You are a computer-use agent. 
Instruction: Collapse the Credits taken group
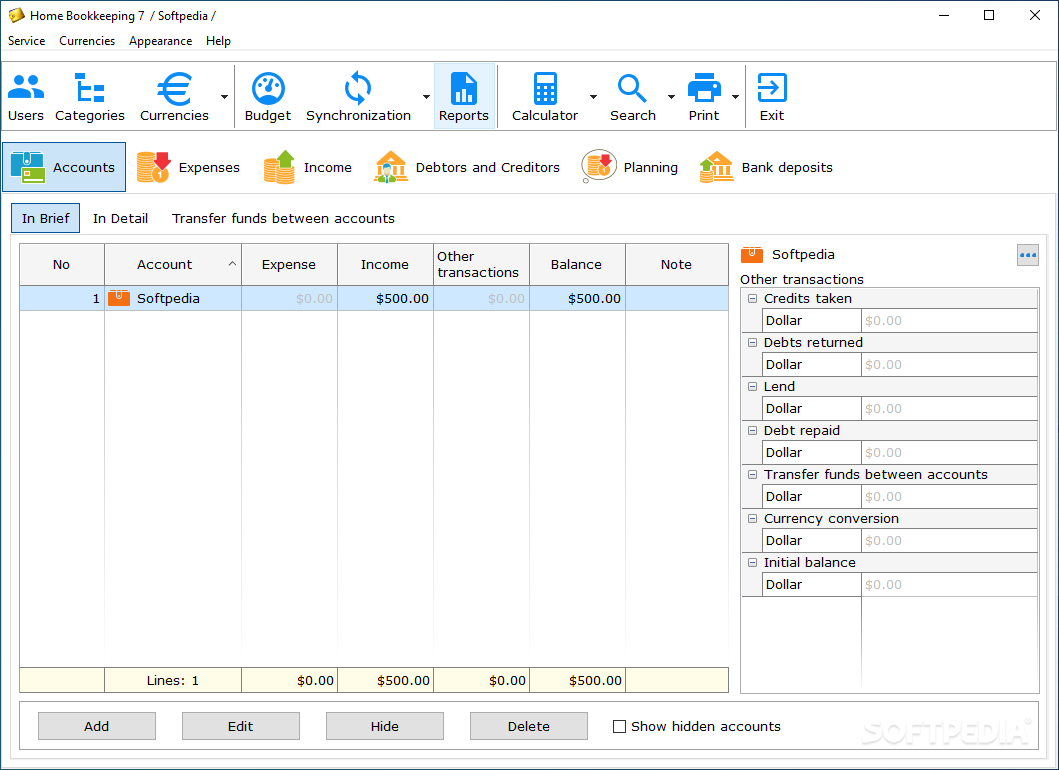click(752, 299)
